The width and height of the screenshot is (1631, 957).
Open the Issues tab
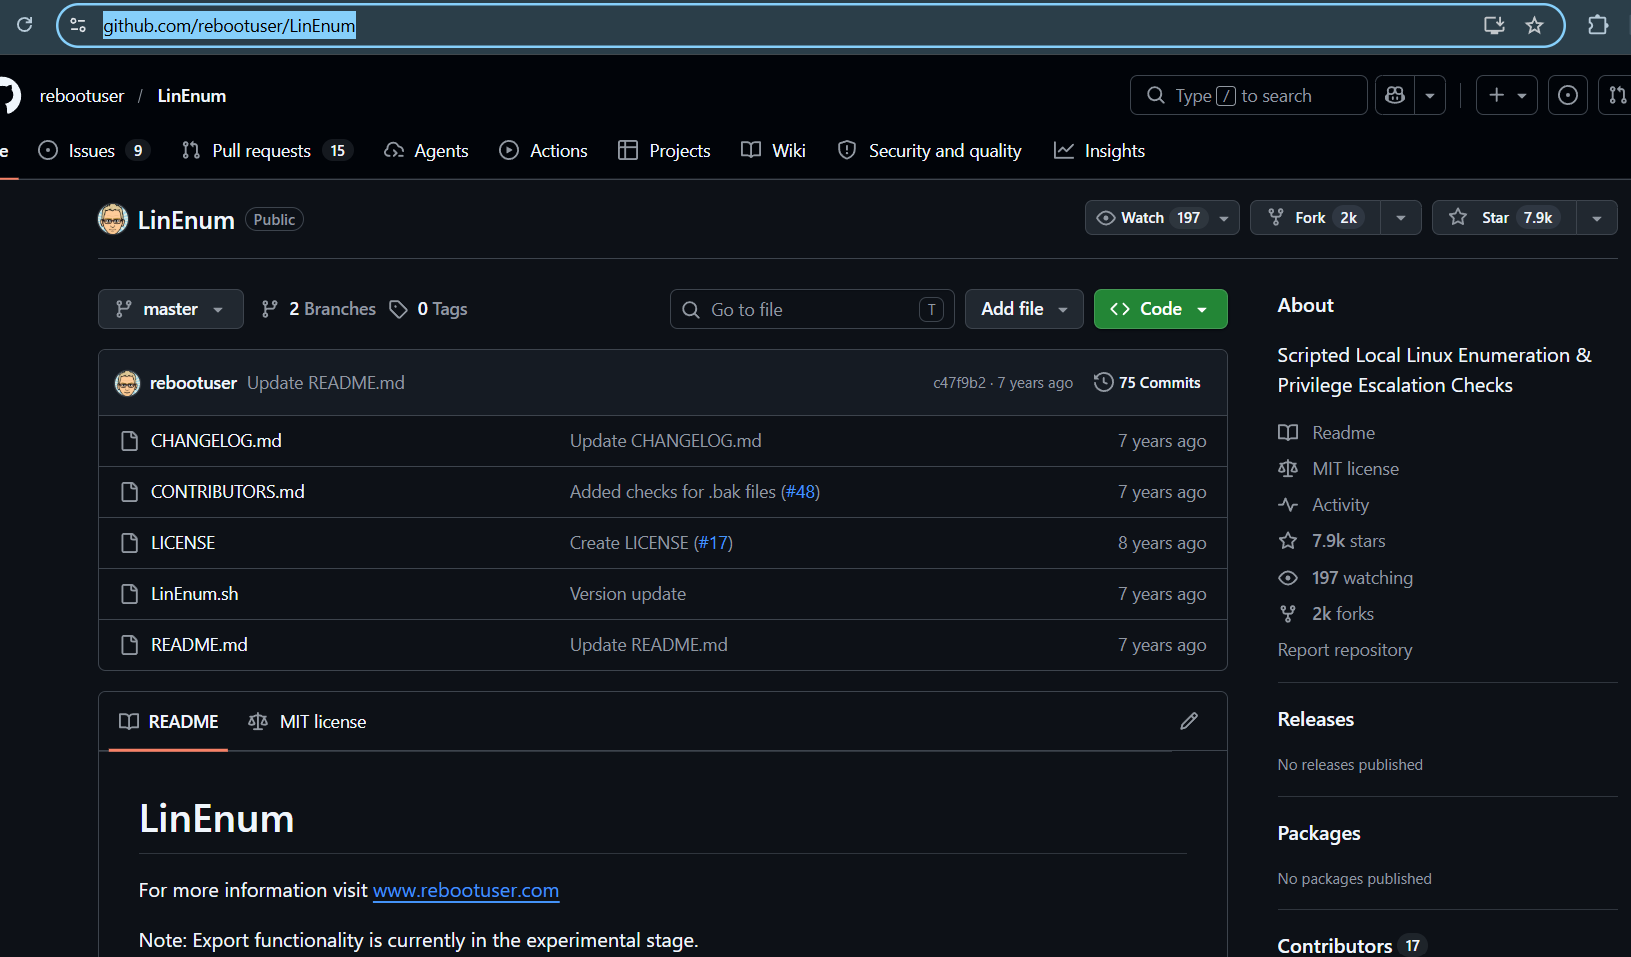(x=94, y=151)
